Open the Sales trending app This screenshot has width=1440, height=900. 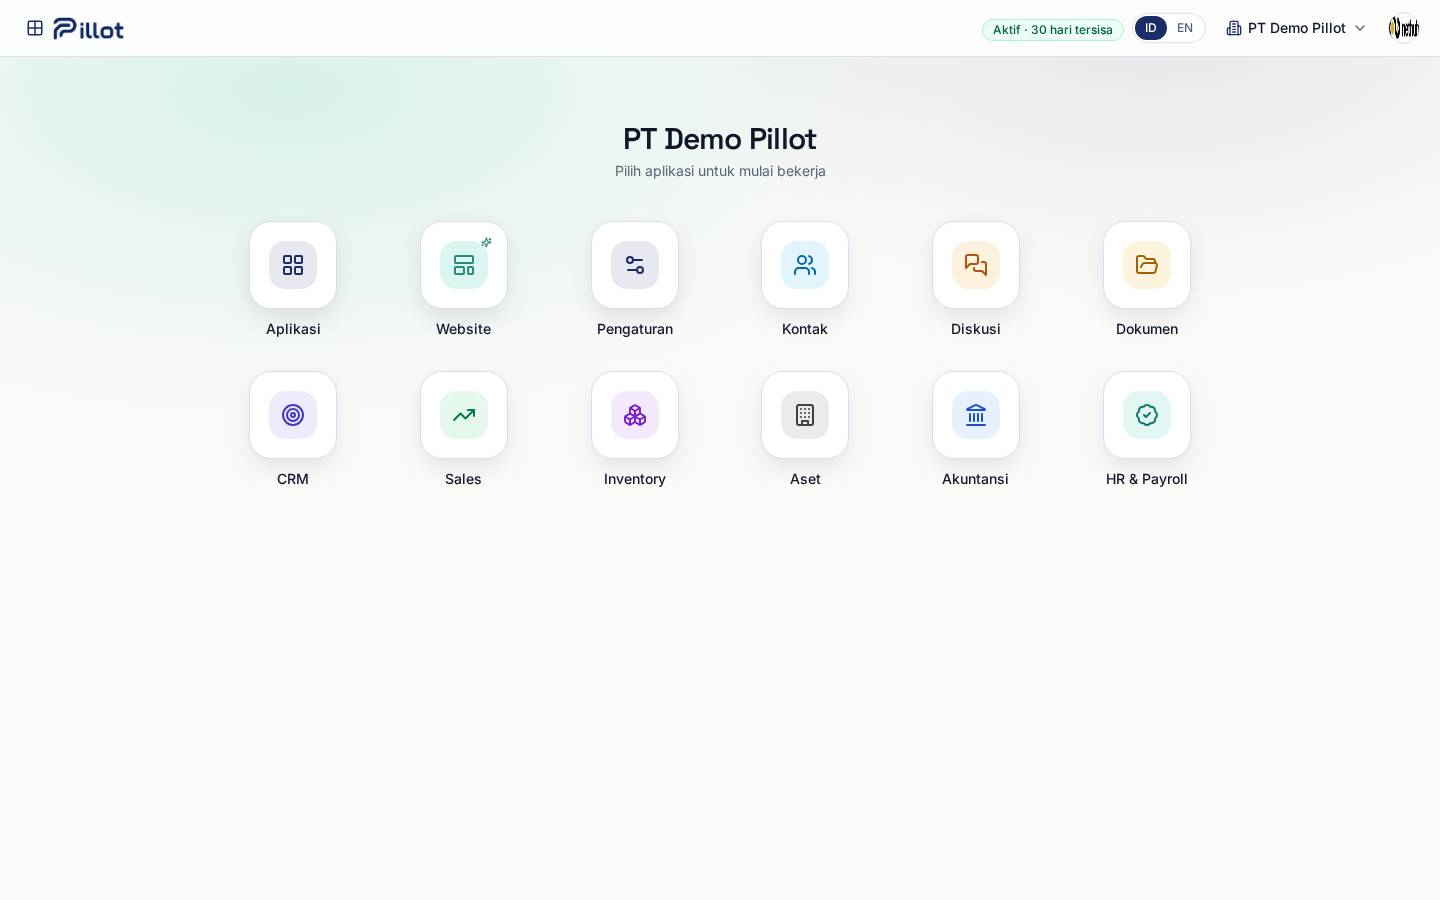click(x=464, y=415)
